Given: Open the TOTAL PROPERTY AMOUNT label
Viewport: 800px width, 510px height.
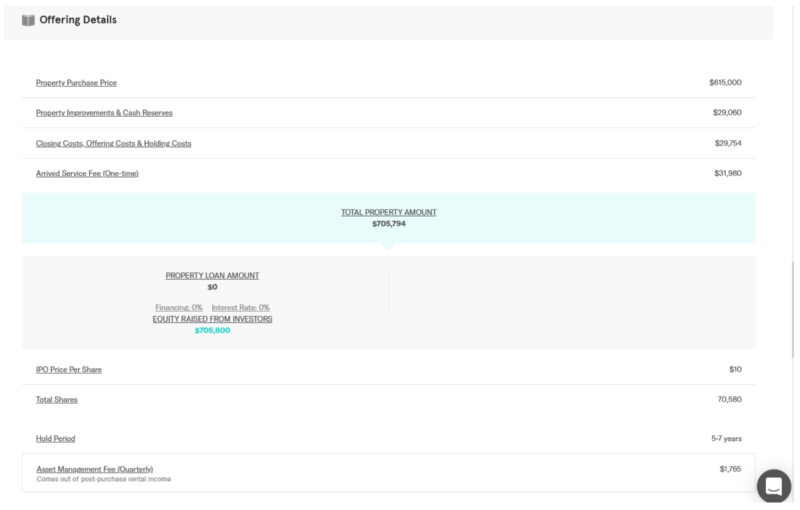Looking at the screenshot, I should (x=389, y=212).
